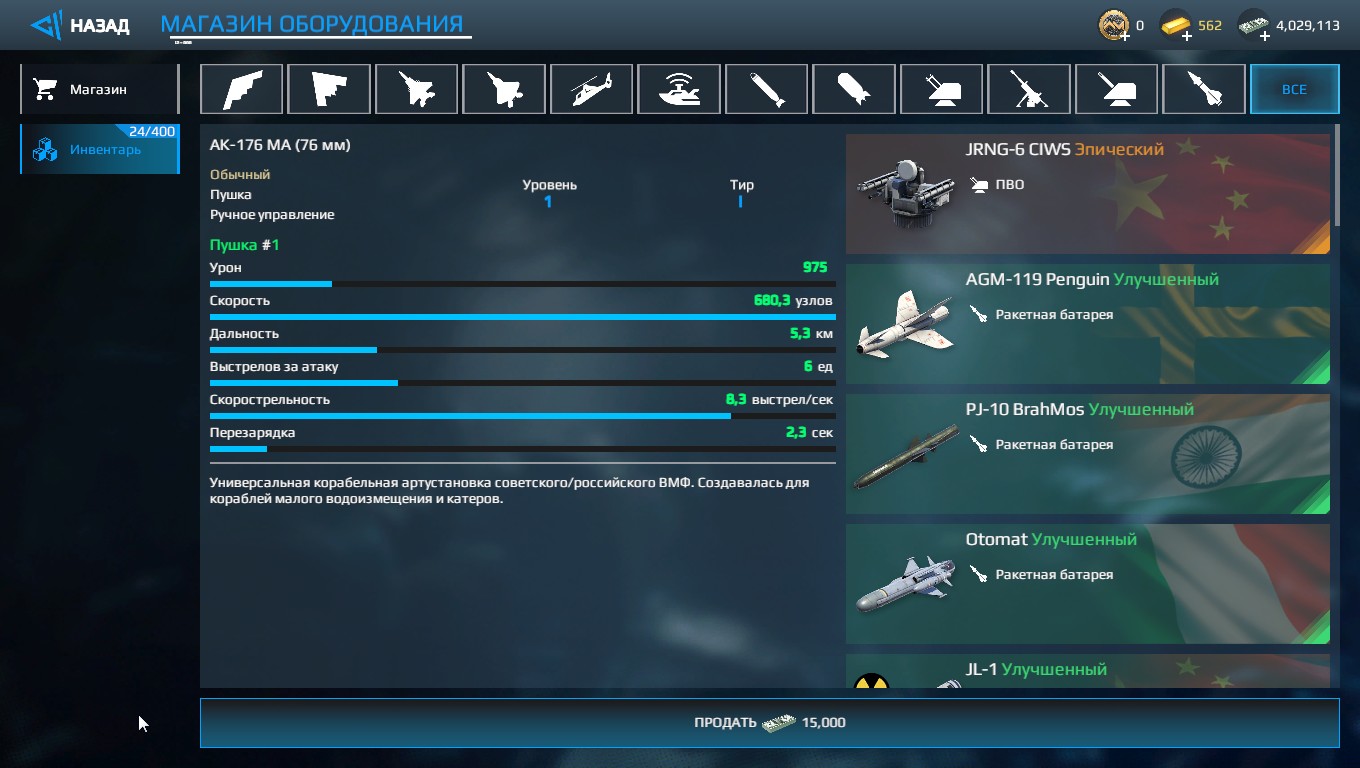Select the fighter jet filter icon

[x=416, y=89]
